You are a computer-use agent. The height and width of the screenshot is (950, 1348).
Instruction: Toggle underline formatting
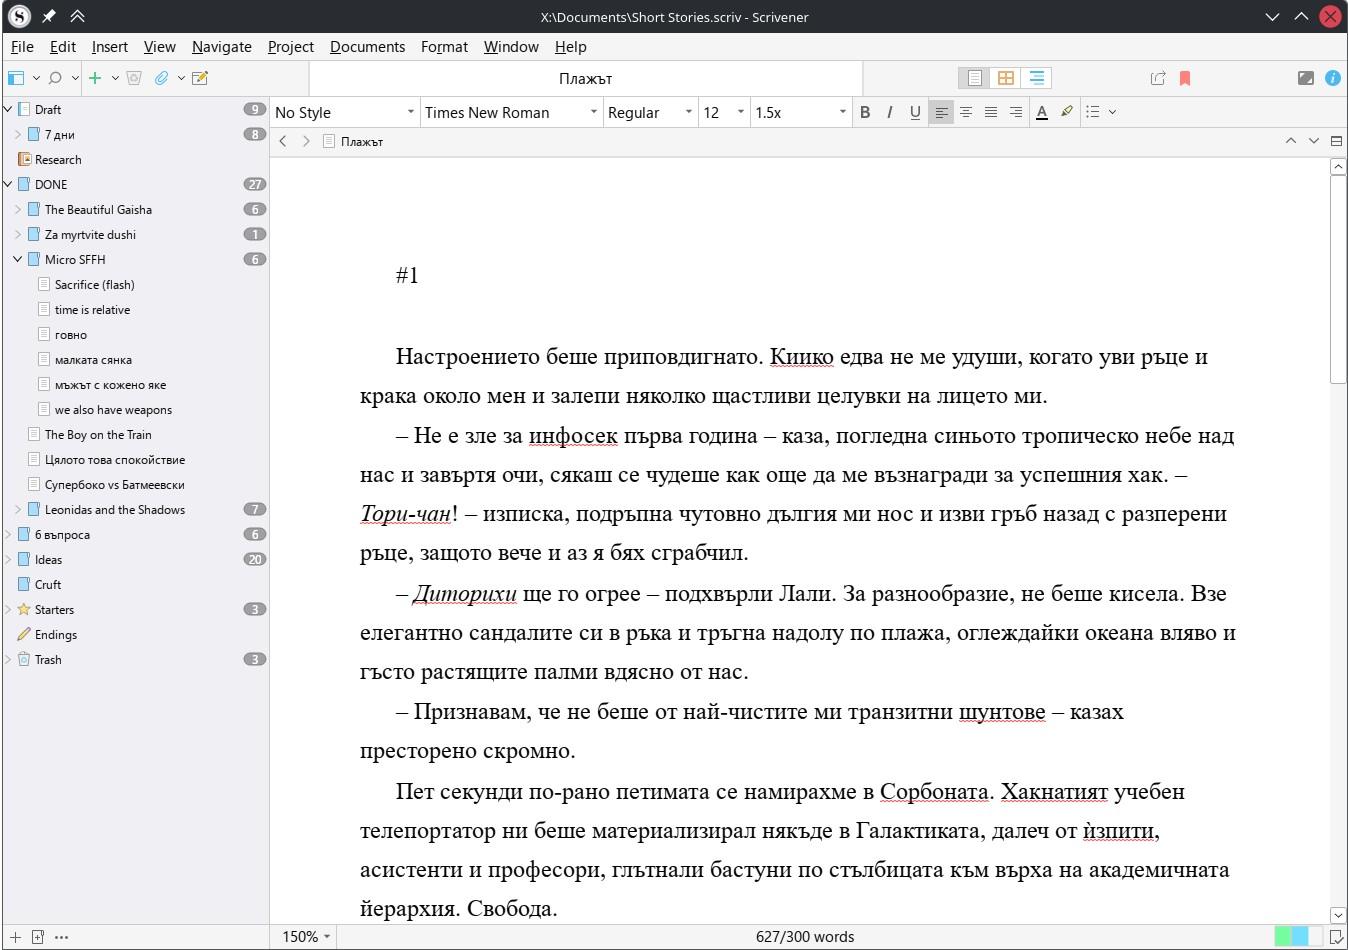click(x=914, y=112)
